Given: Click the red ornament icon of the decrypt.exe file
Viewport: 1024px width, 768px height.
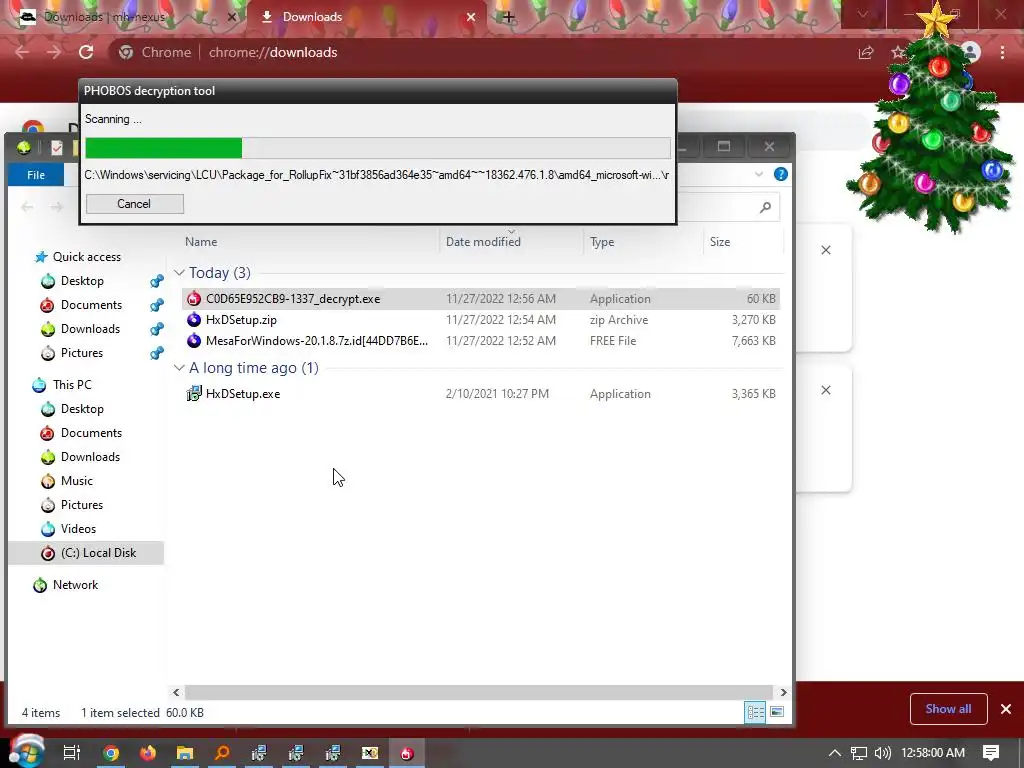Looking at the screenshot, I should (x=194, y=298).
